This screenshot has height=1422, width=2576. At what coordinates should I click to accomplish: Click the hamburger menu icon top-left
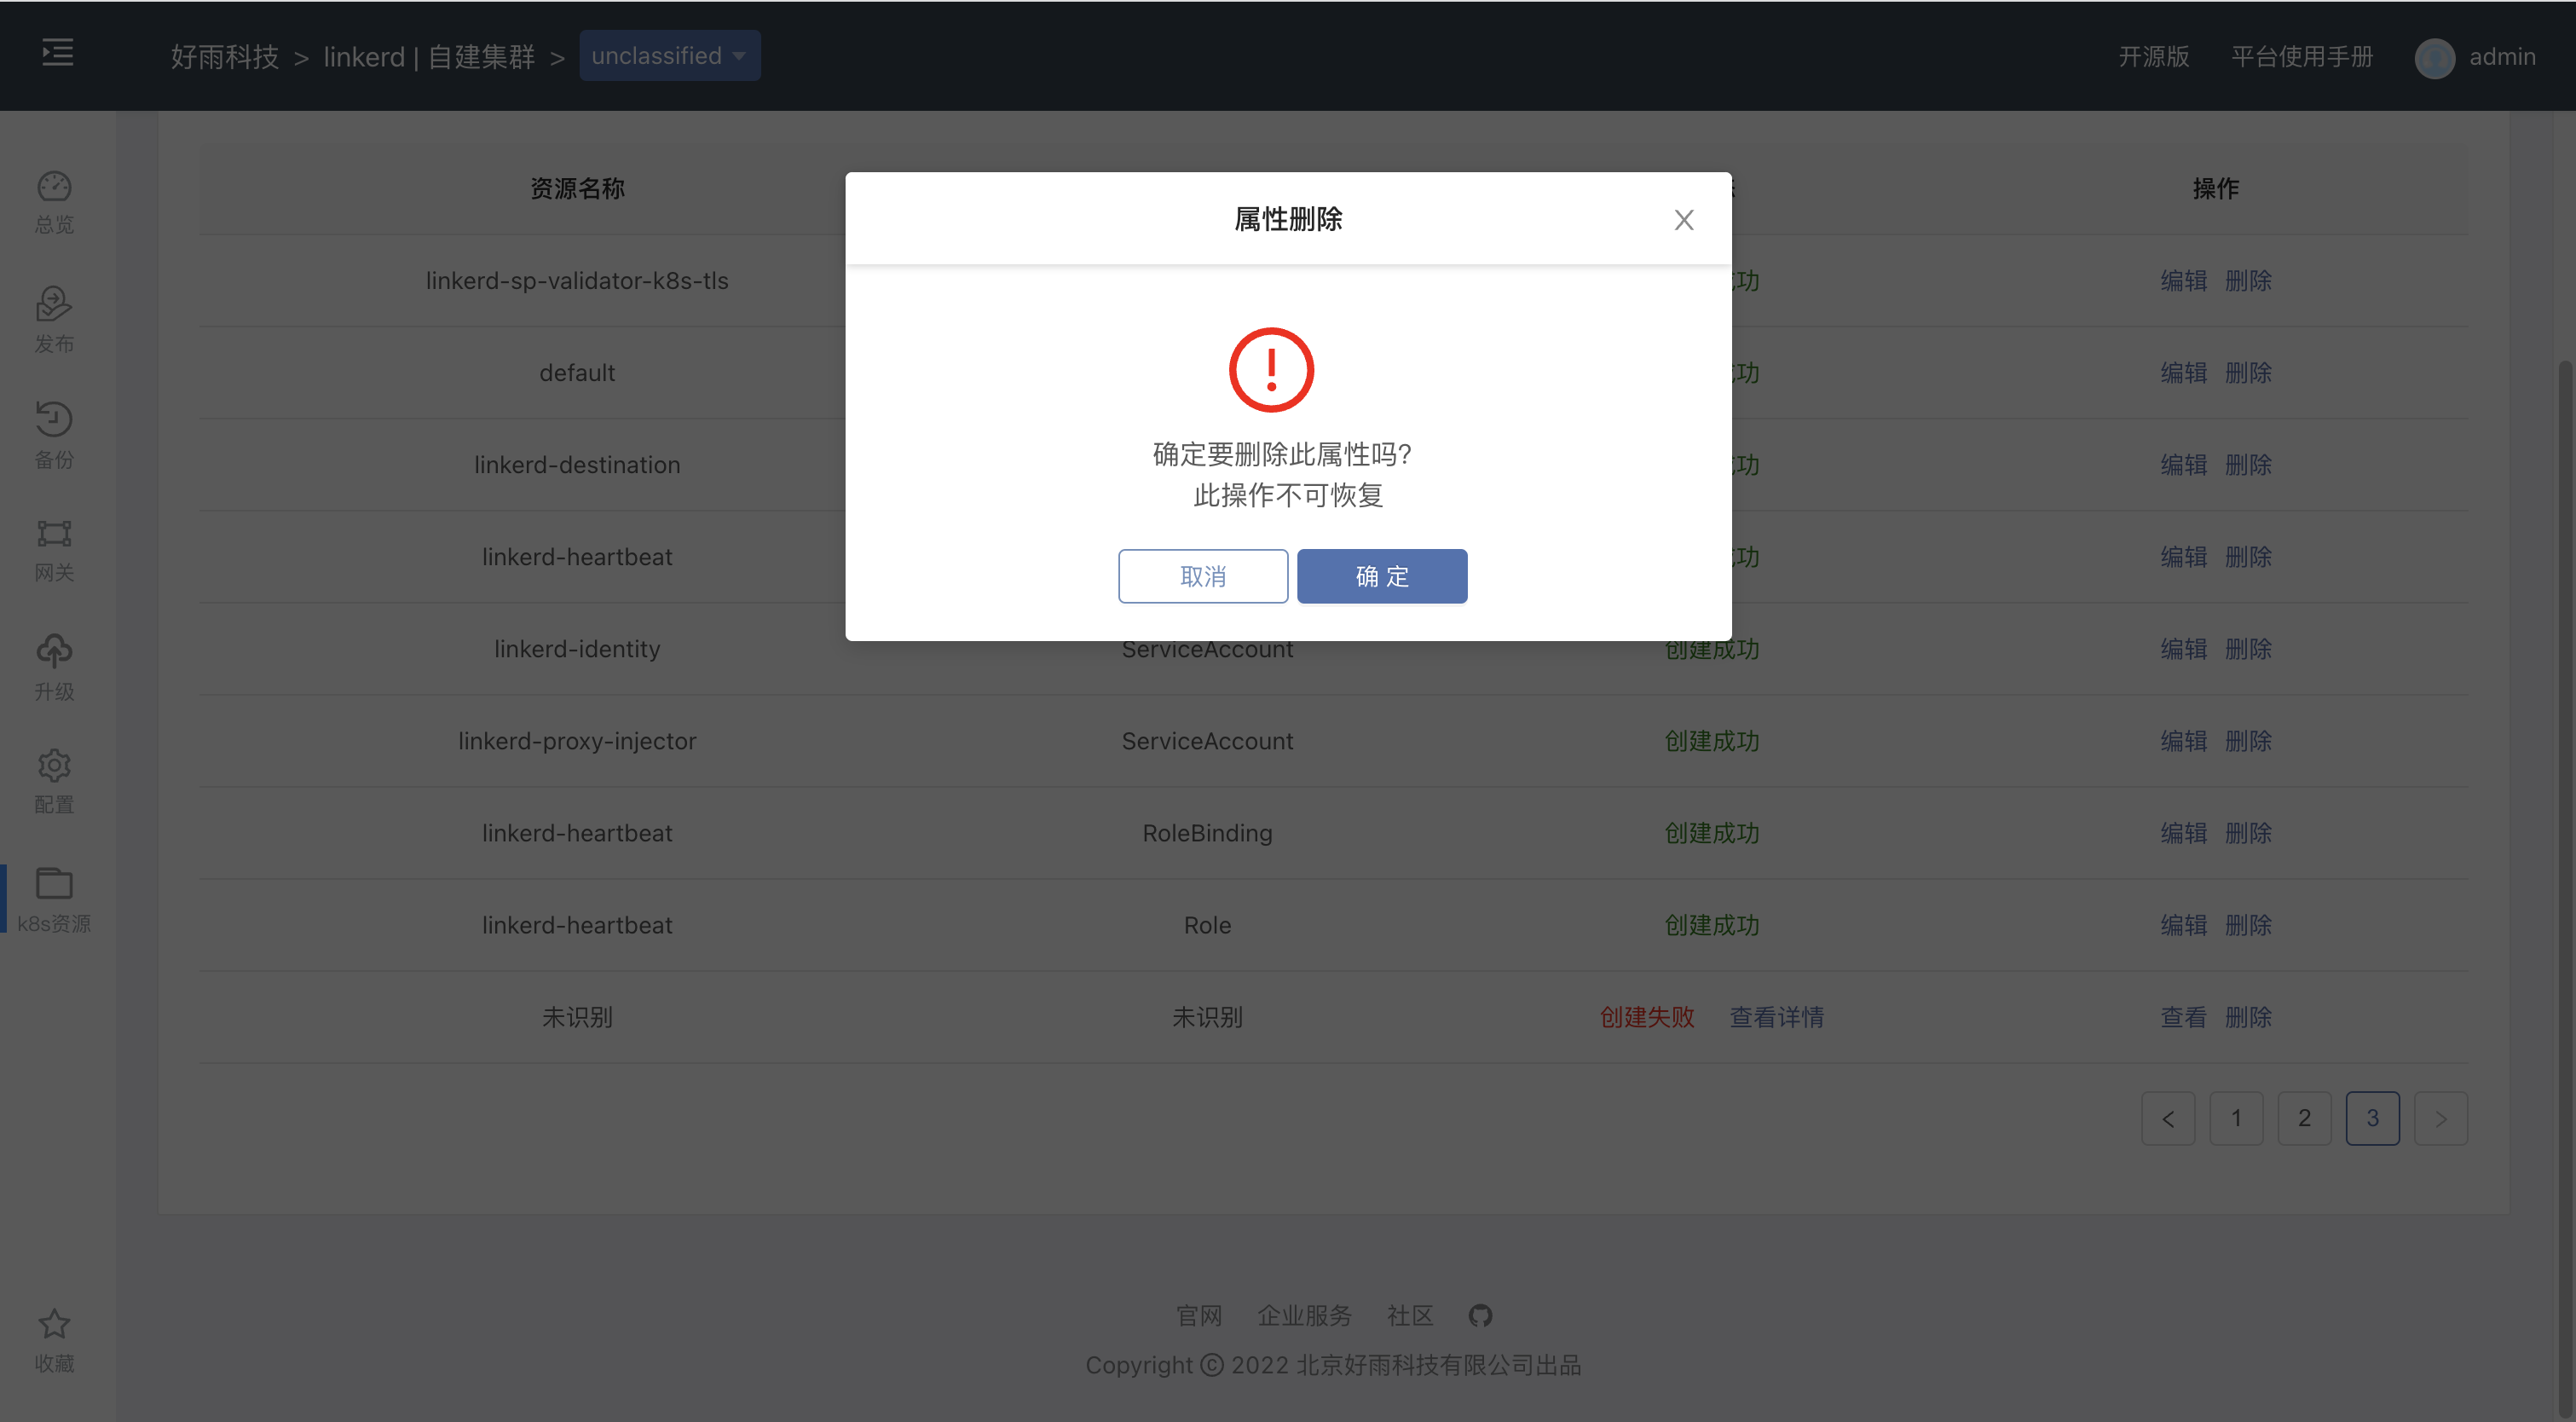point(57,52)
